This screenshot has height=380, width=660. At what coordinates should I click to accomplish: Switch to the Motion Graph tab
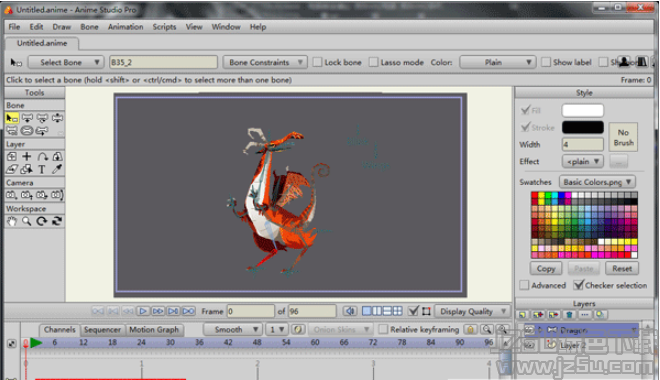(154, 330)
